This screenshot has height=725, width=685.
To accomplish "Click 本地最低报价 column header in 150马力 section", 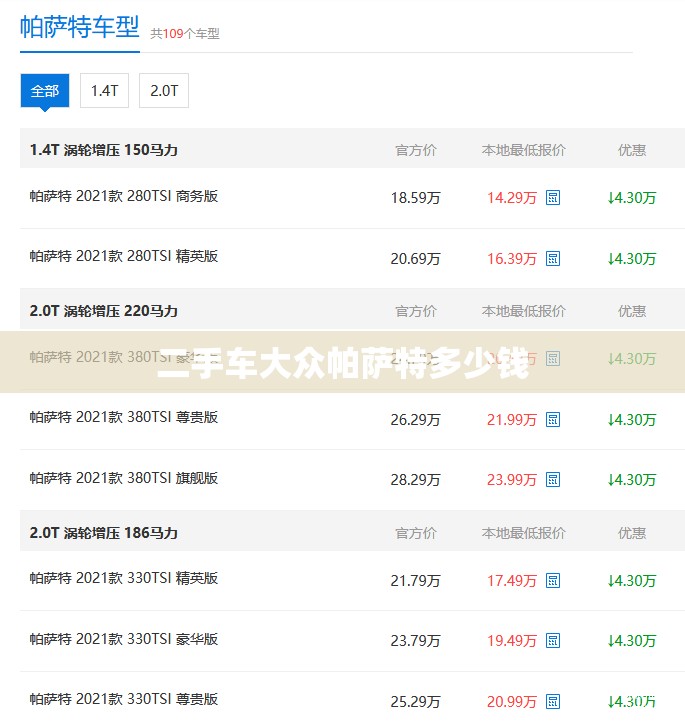I will coord(524,150).
